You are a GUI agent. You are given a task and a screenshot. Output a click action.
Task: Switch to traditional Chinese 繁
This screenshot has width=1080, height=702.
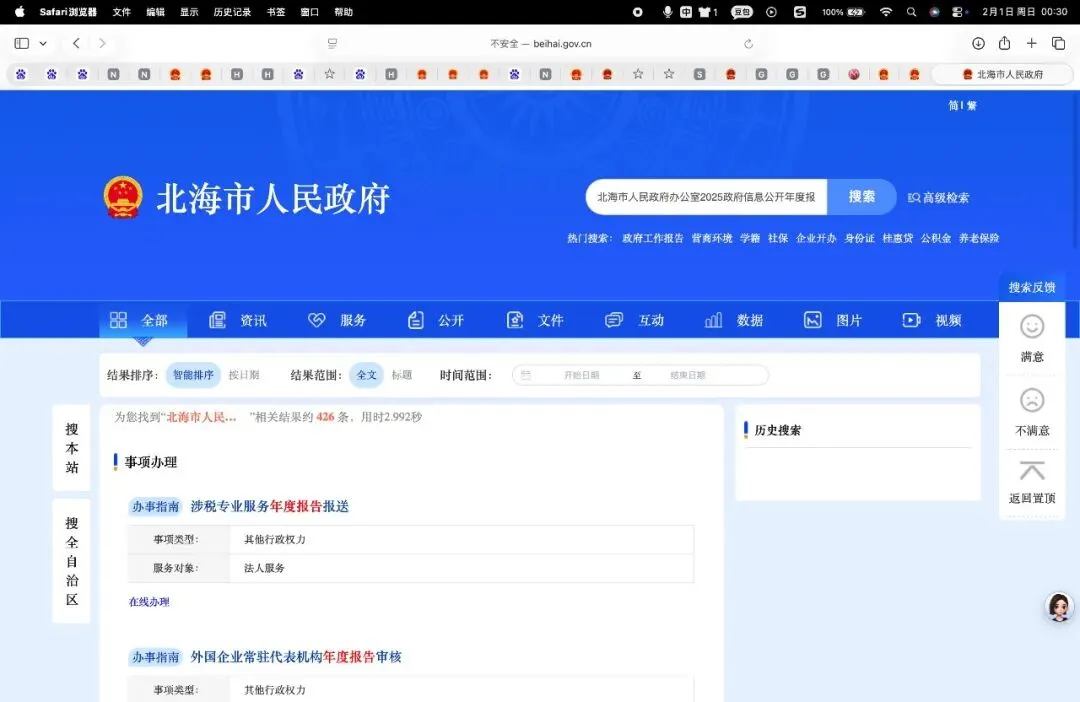[972, 105]
